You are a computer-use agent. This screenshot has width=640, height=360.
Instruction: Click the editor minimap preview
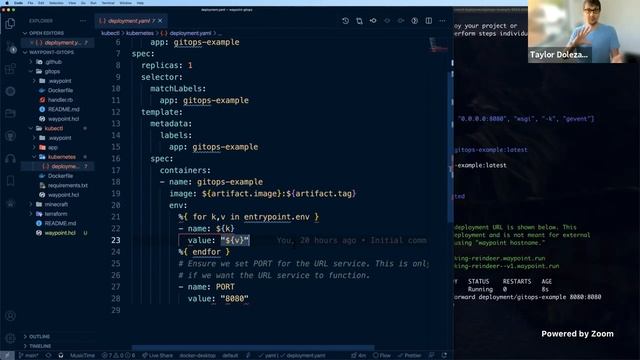[x=438, y=45]
